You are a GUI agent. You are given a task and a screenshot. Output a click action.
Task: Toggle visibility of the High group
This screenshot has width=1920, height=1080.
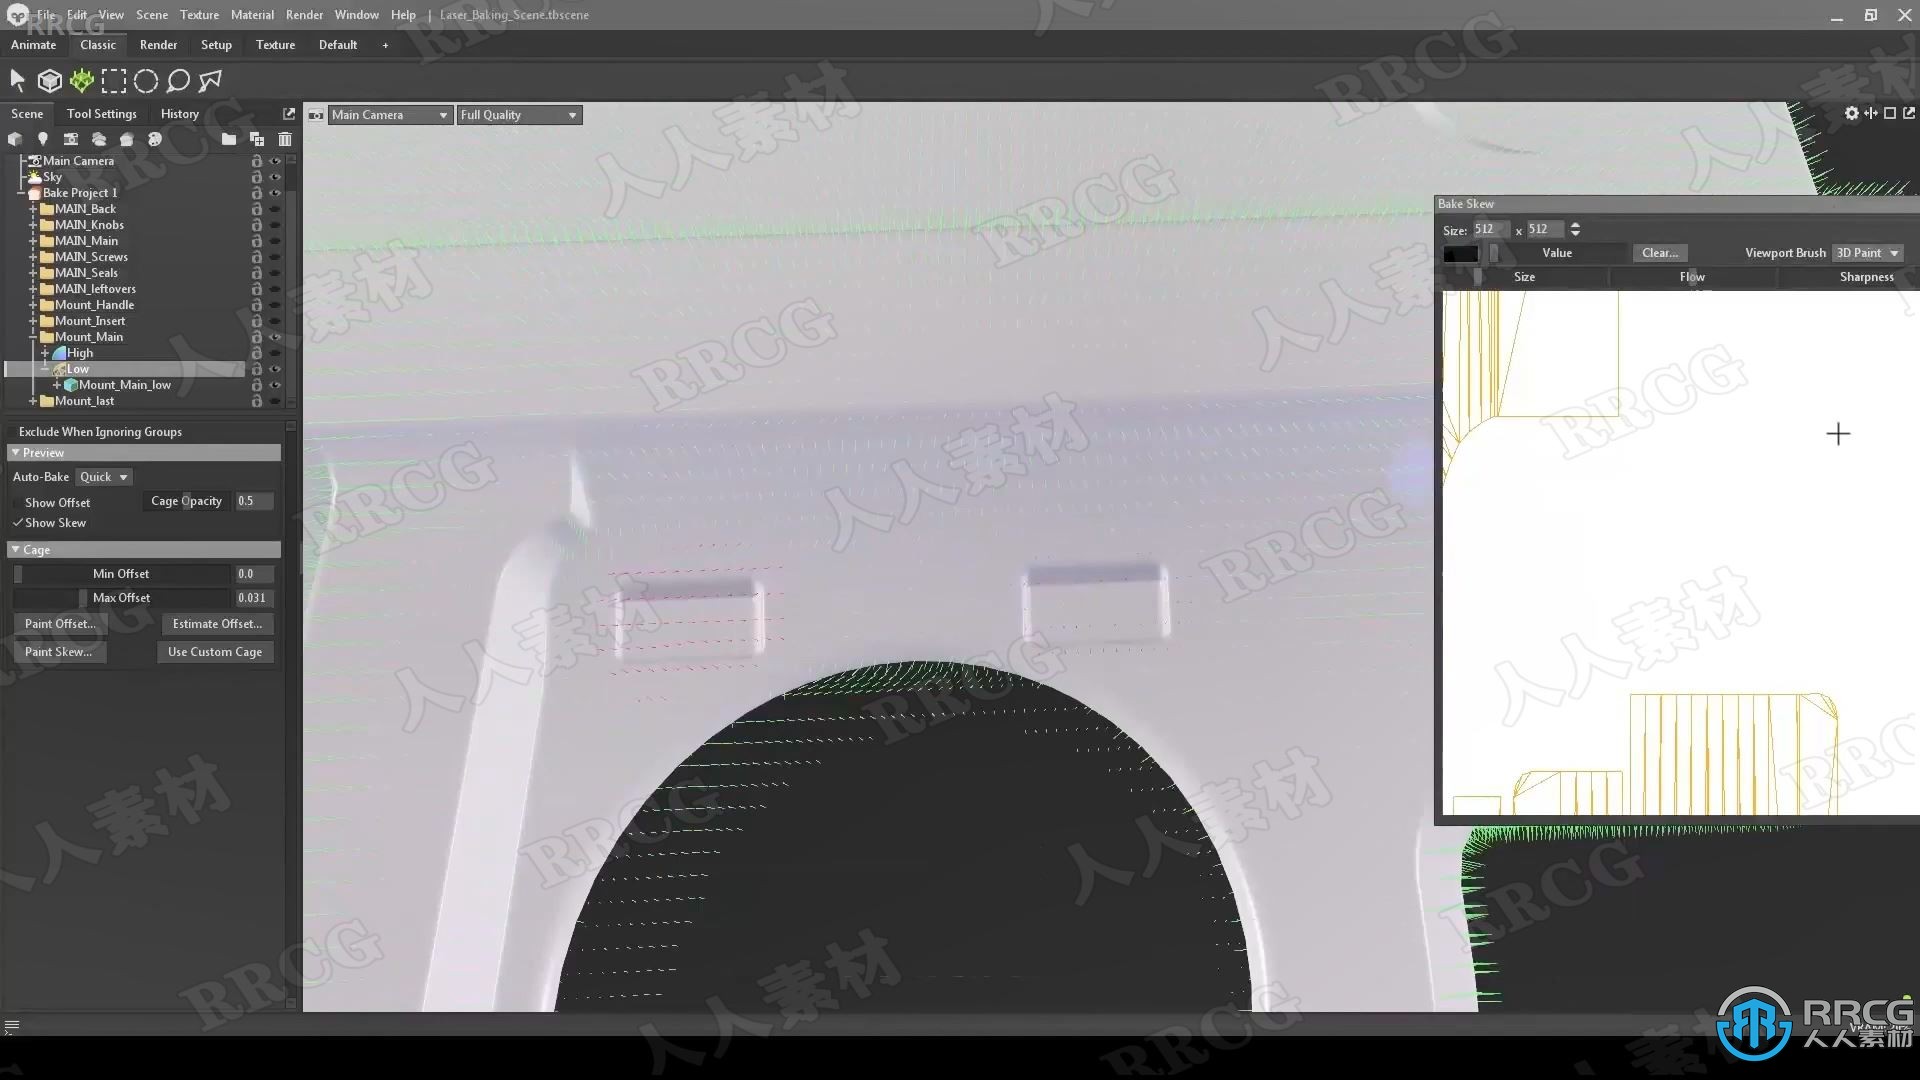275,353
